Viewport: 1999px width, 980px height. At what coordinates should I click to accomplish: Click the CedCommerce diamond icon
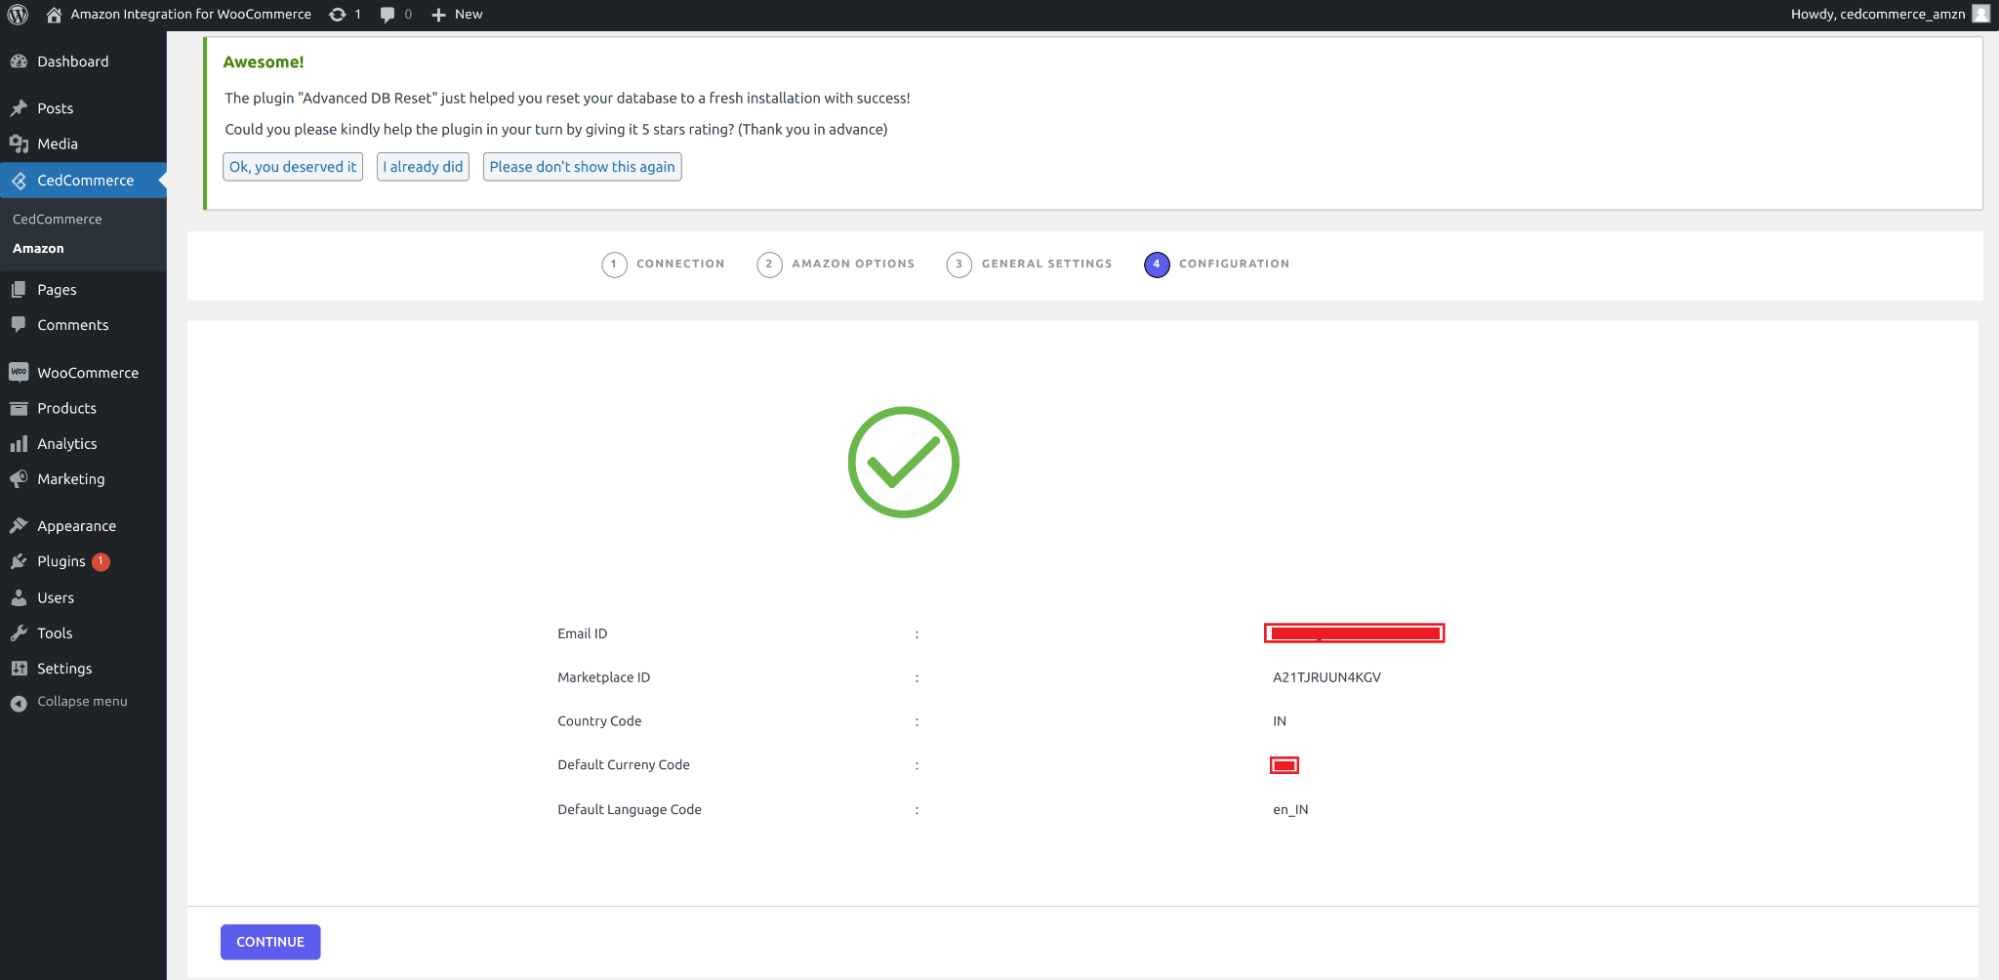(x=19, y=180)
